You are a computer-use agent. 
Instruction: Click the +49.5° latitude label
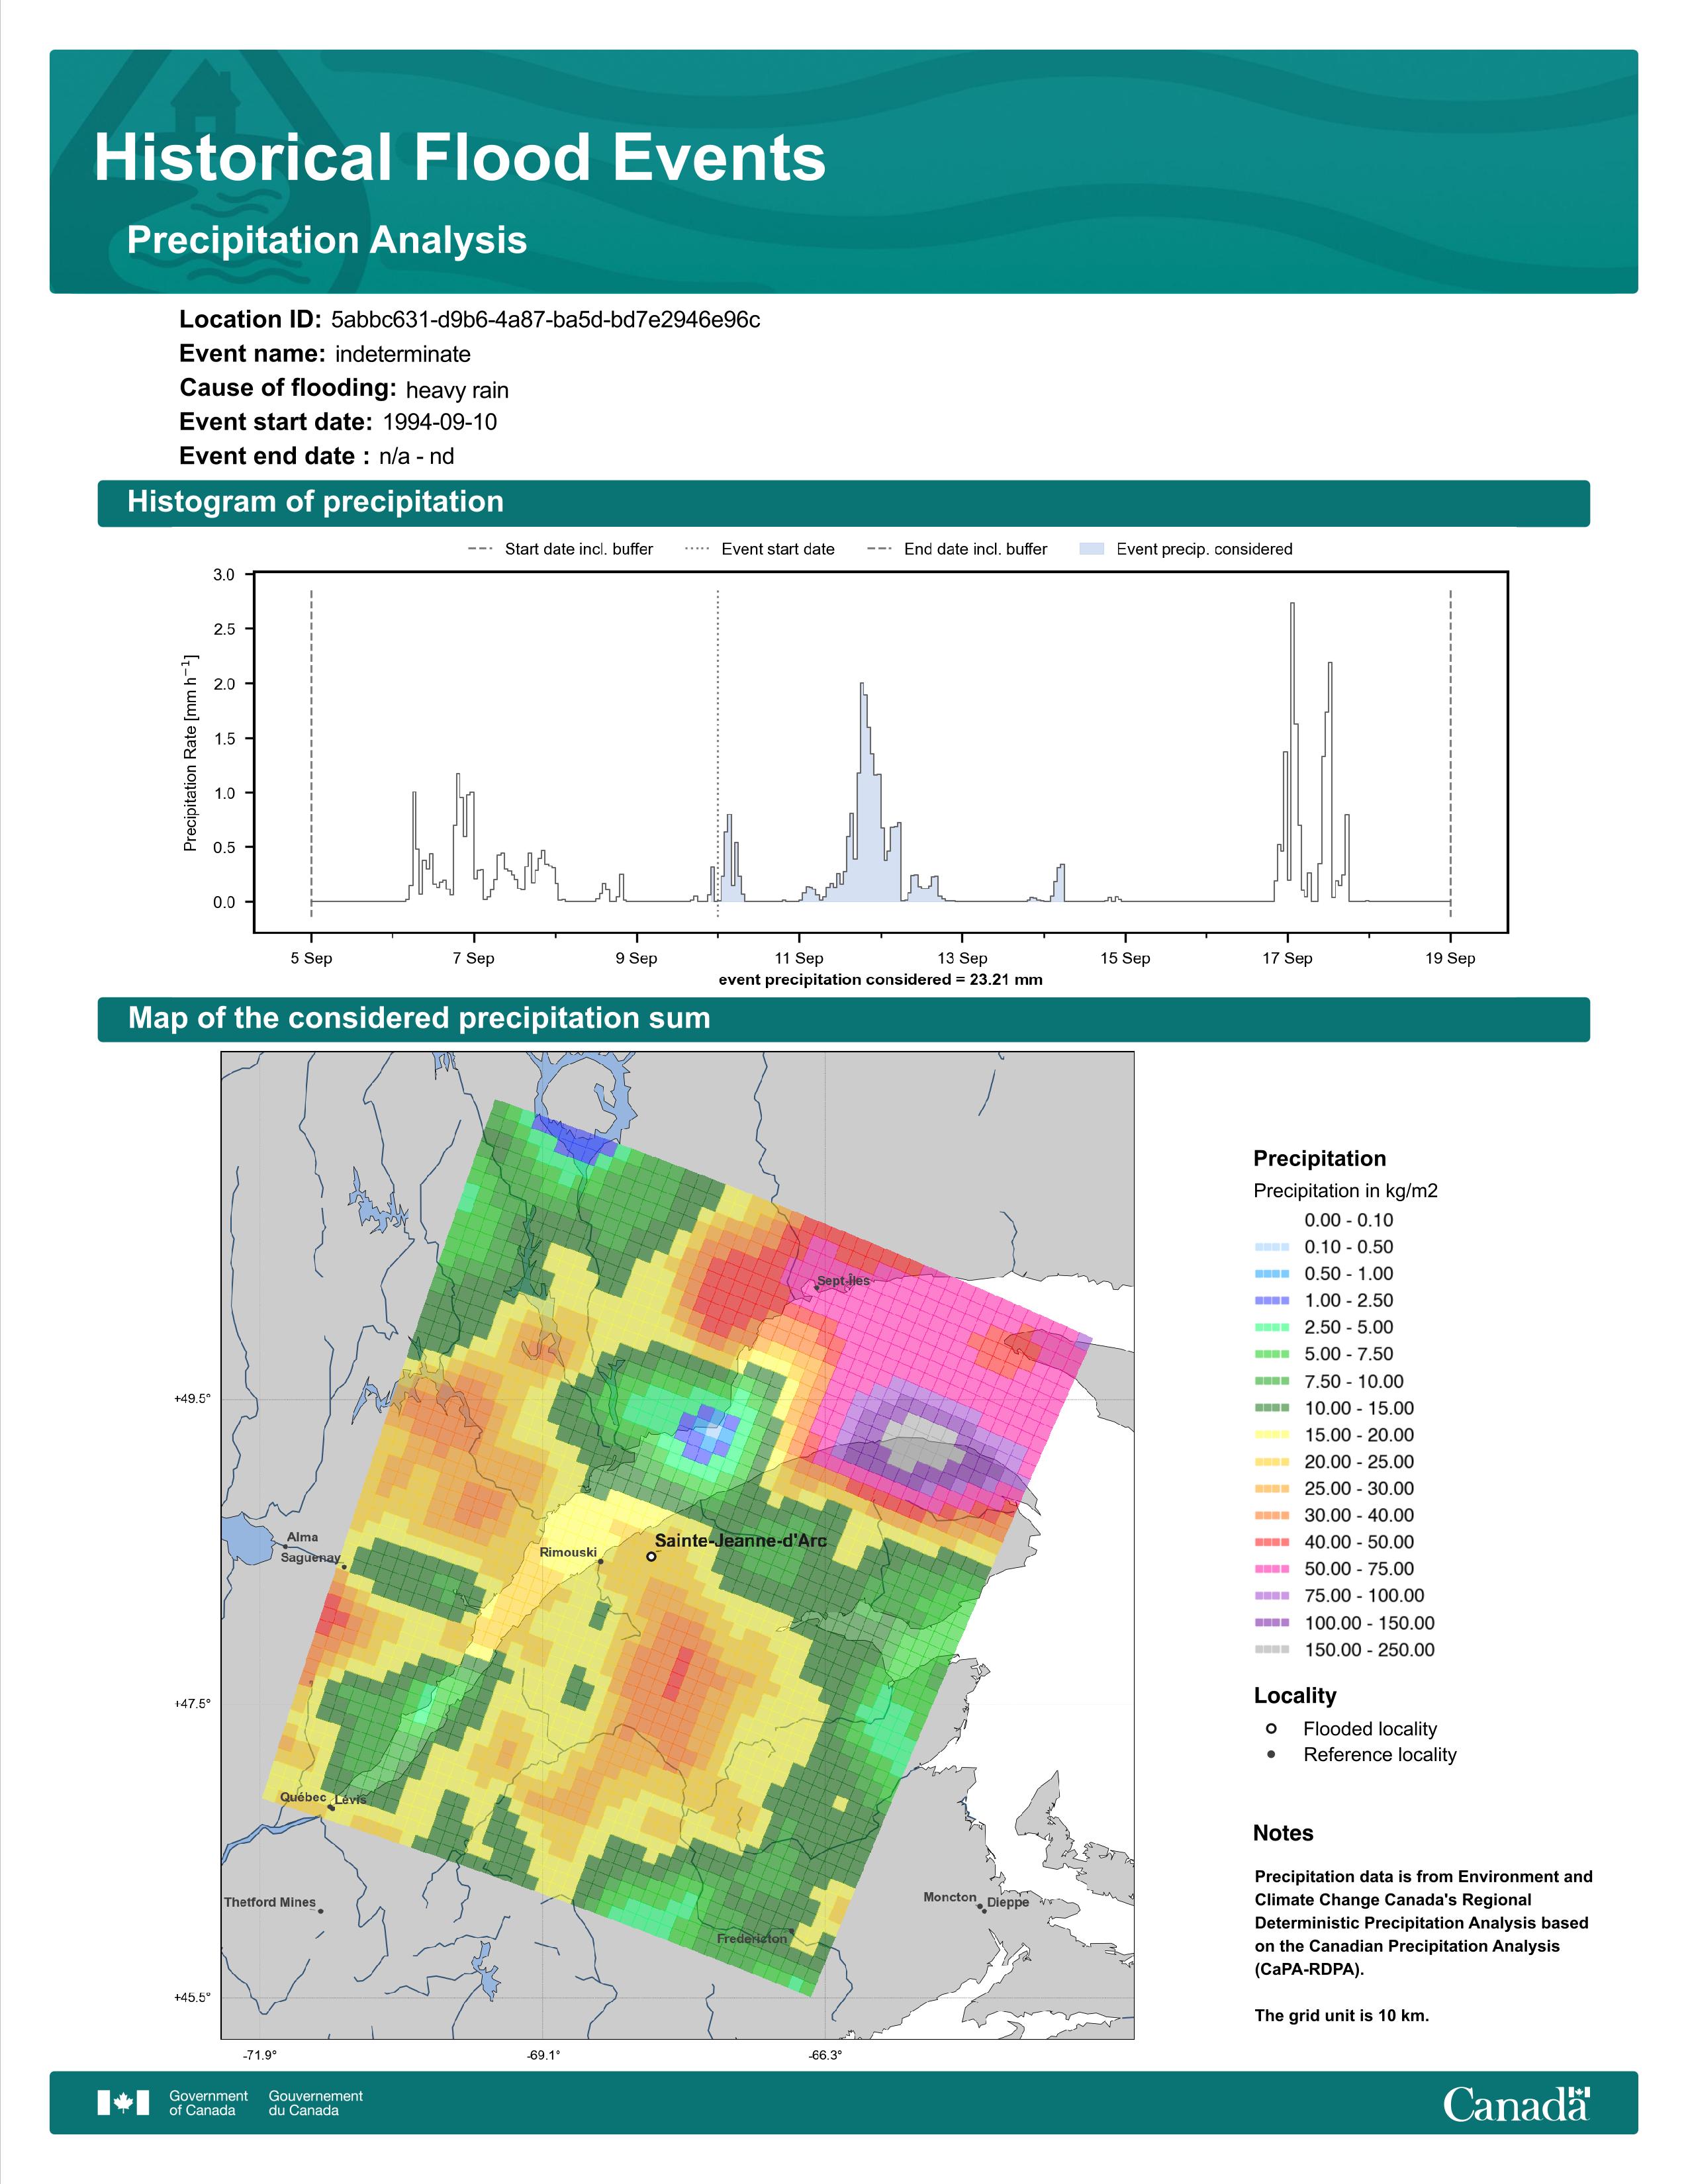click(193, 1399)
